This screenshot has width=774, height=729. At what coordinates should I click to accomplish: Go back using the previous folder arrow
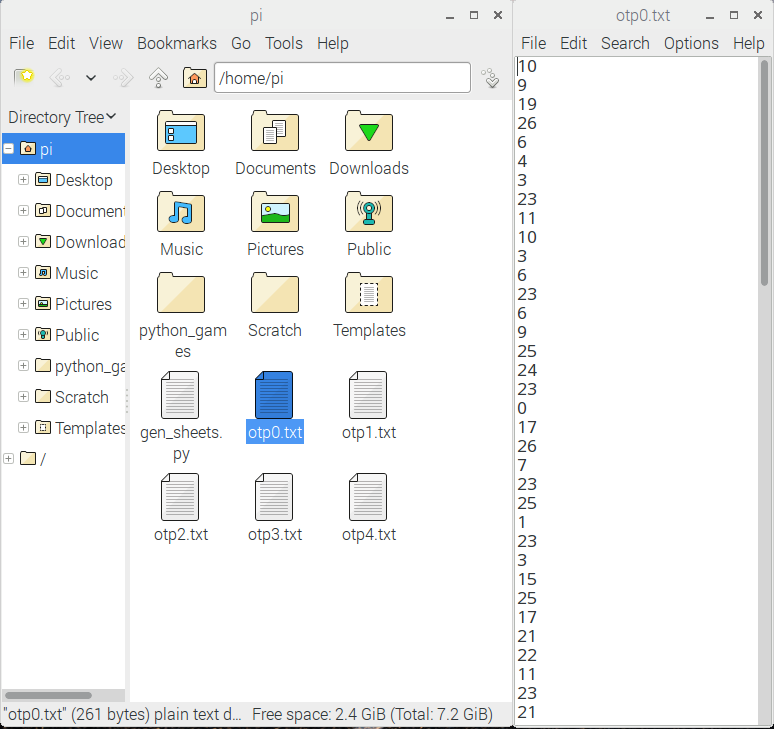click(59, 77)
